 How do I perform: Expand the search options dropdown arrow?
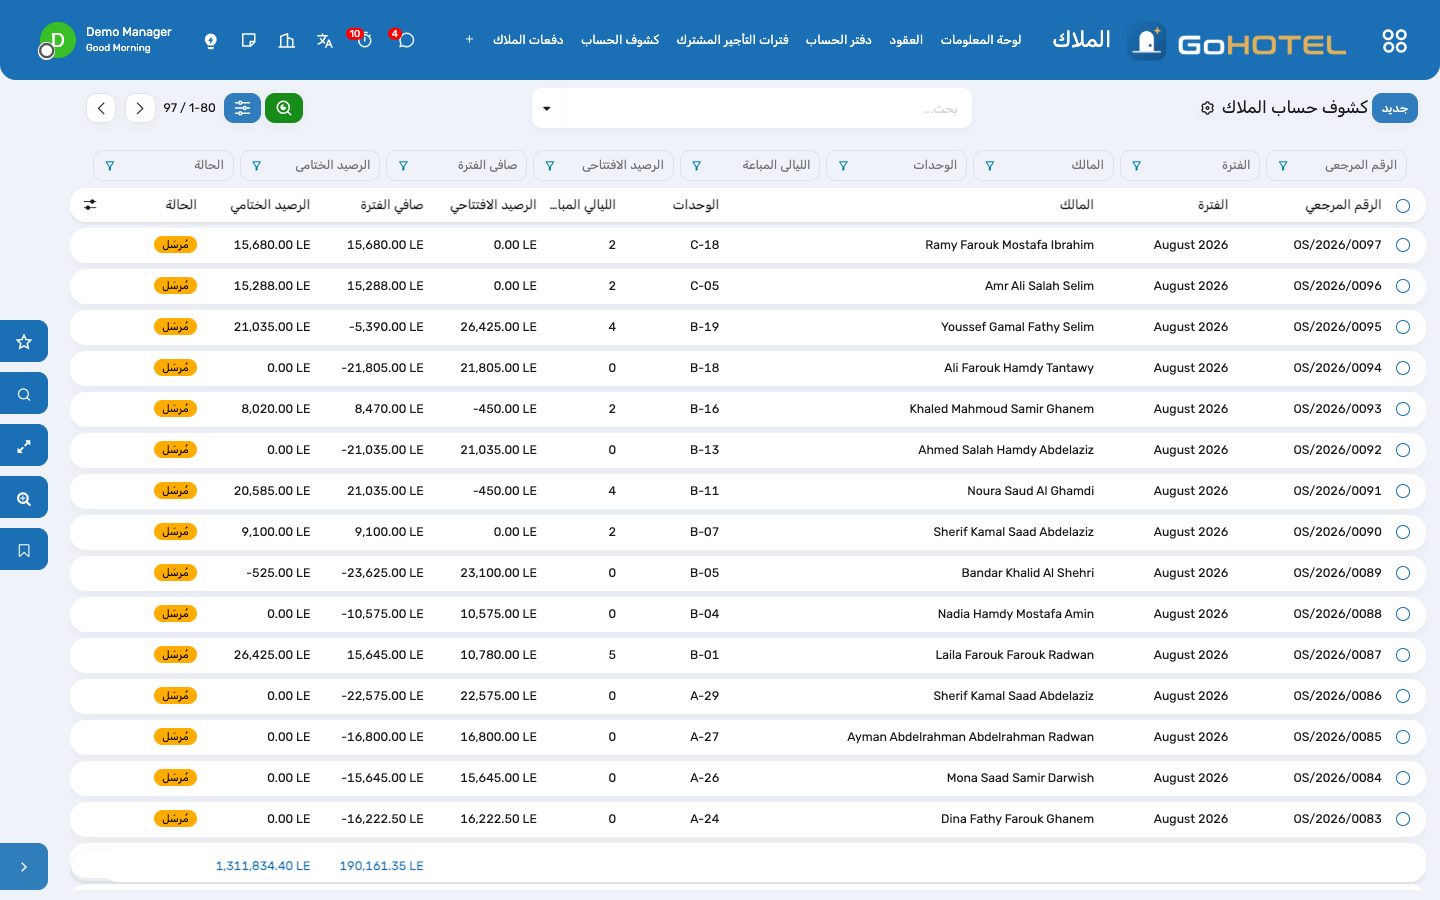[x=547, y=108]
